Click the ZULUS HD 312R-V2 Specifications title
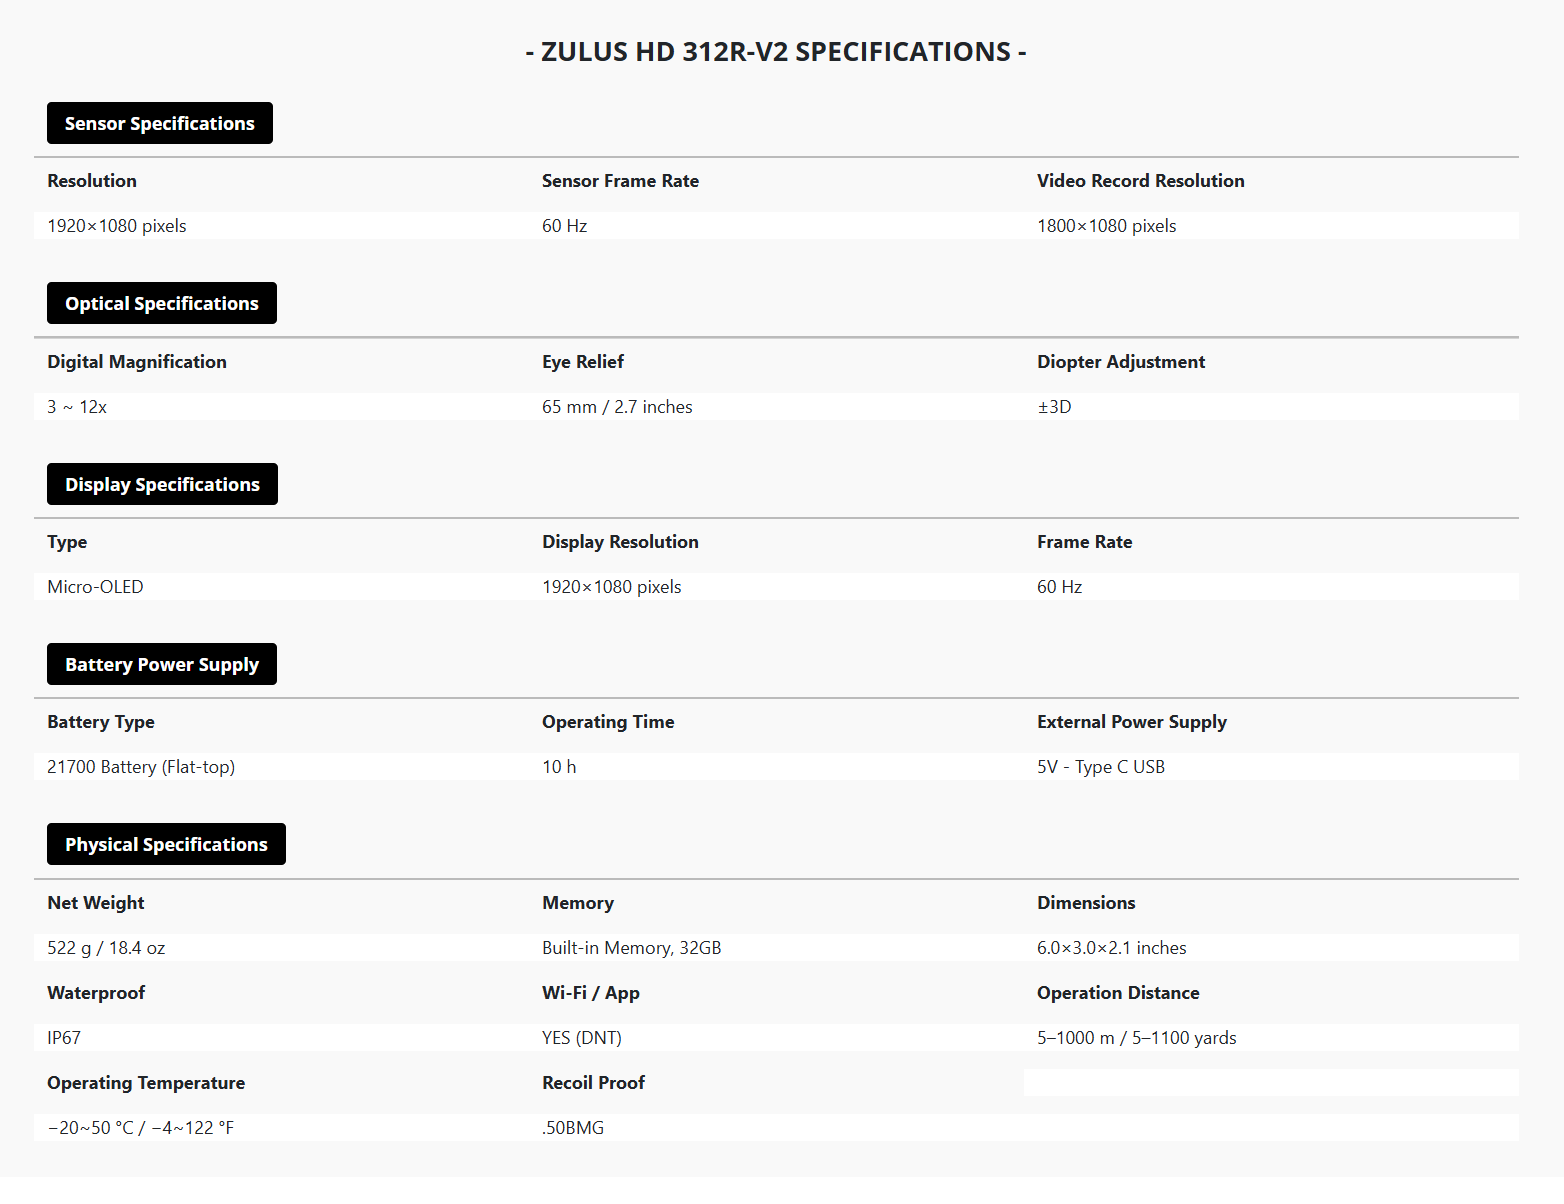1564x1204 pixels. coord(776,52)
